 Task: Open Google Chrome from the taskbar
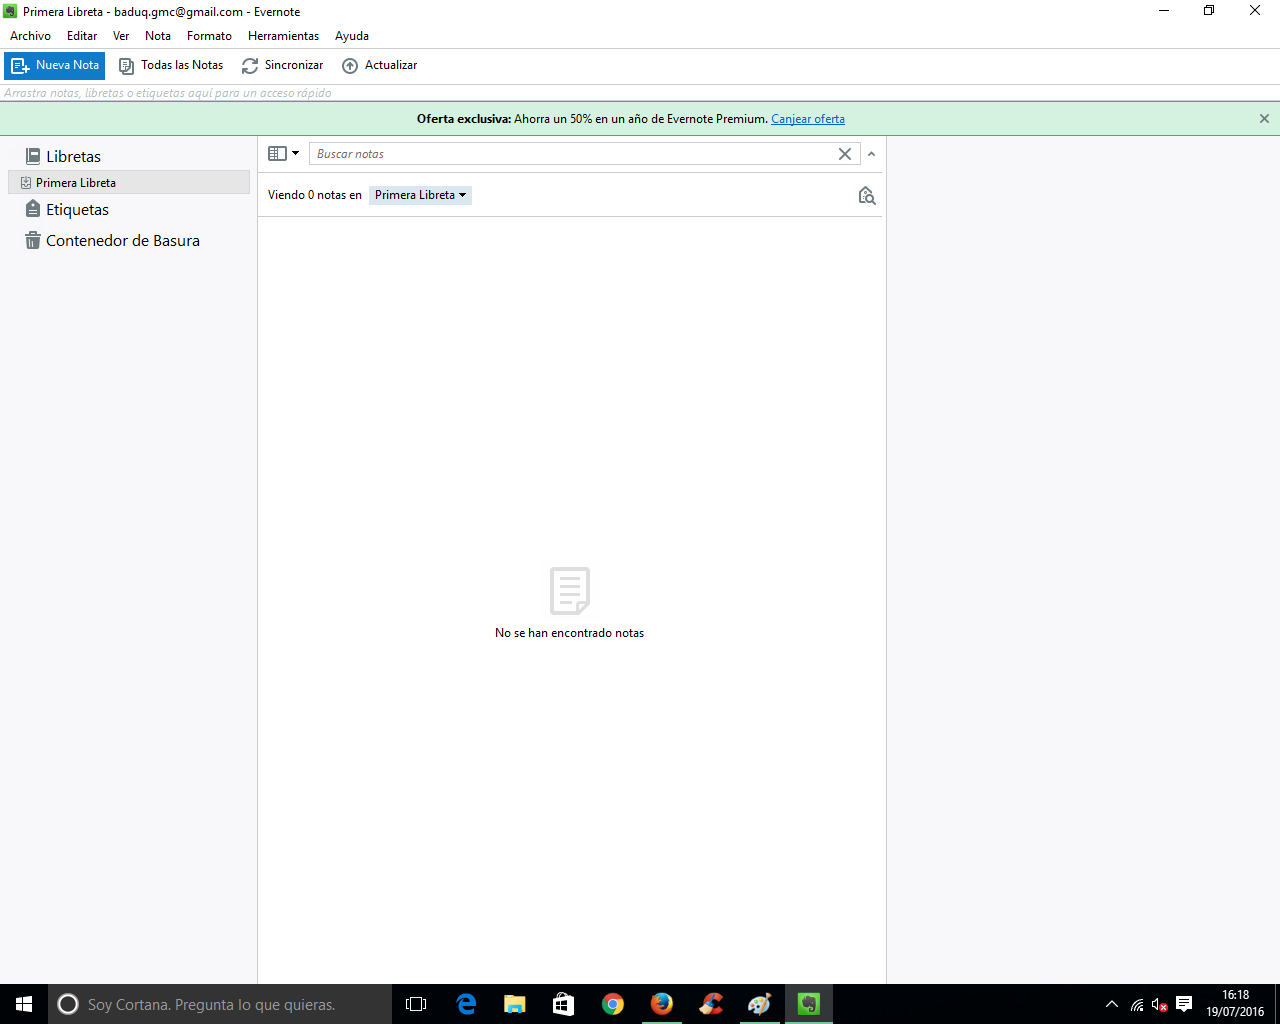point(613,1004)
